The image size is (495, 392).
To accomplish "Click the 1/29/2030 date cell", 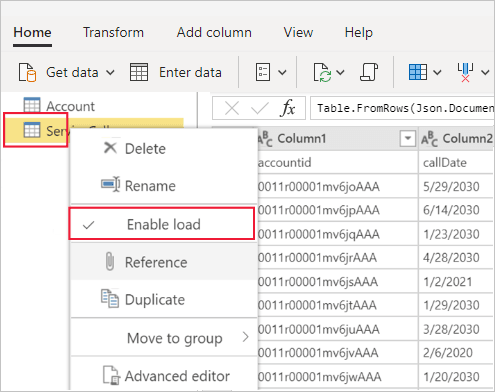I will tap(456, 305).
